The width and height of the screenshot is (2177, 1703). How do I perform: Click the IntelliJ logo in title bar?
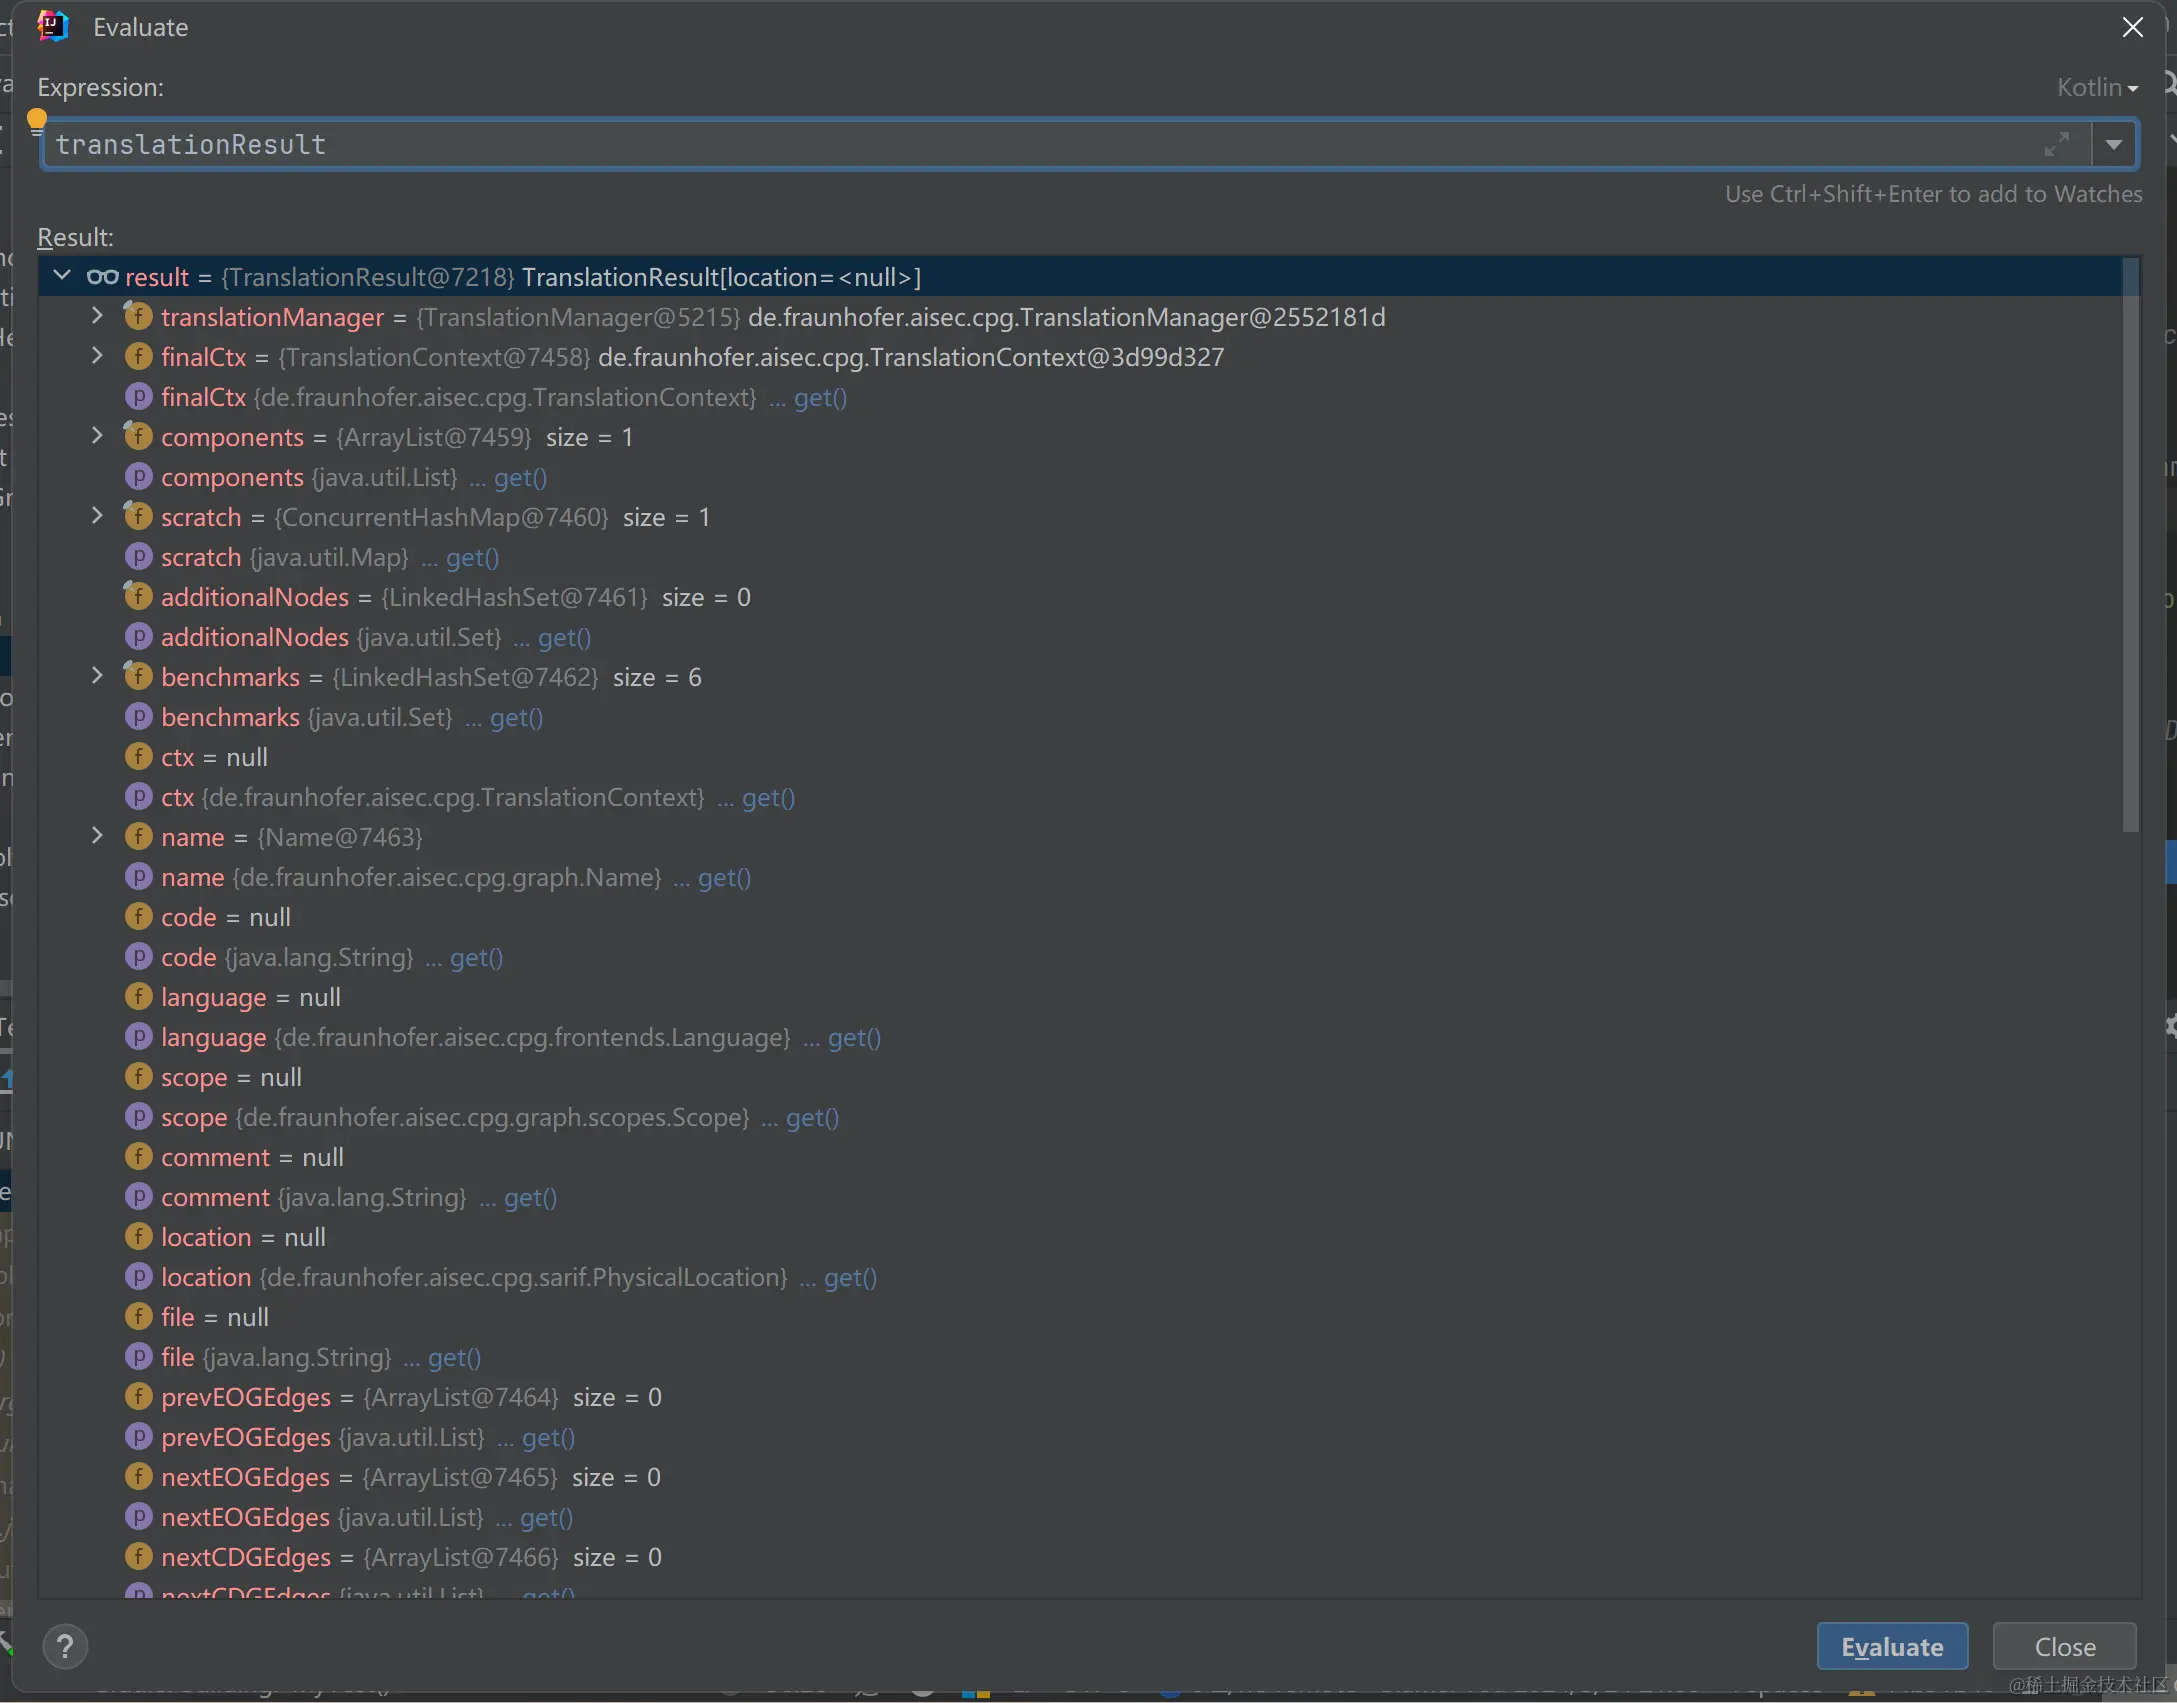point(52,27)
